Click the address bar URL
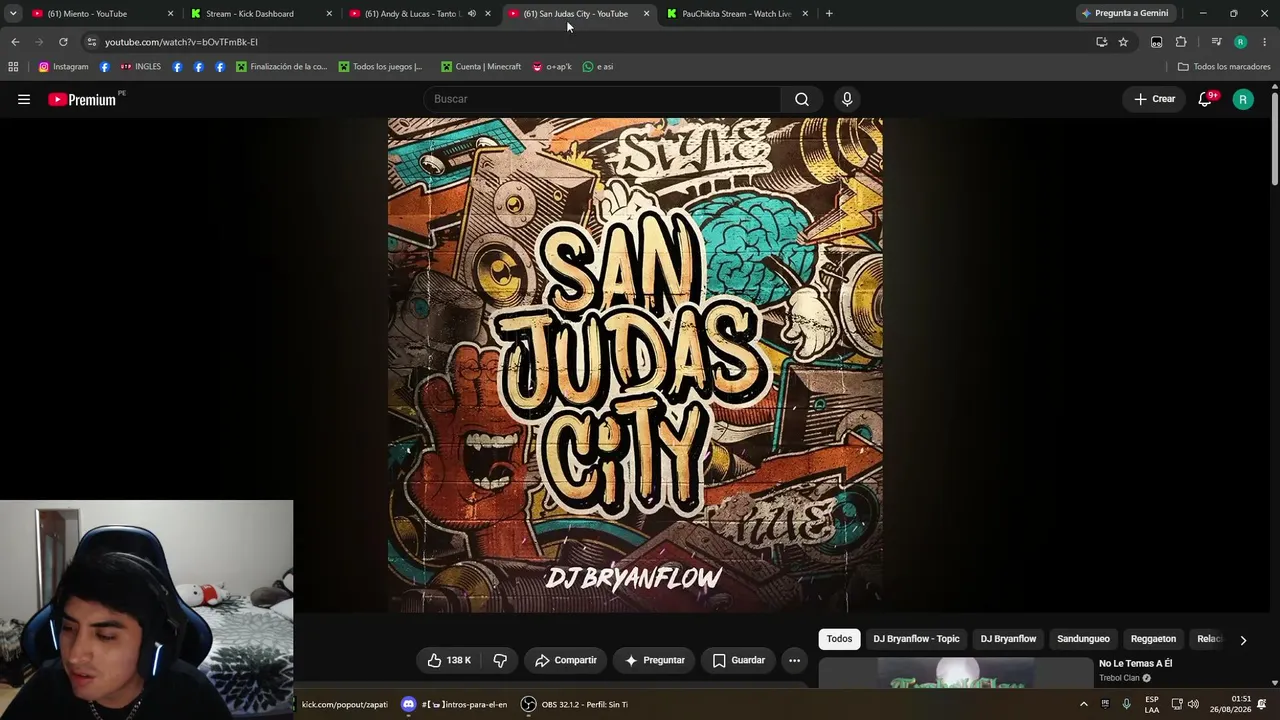Viewport: 1280px width, 720px height. [x=181, y=42]
